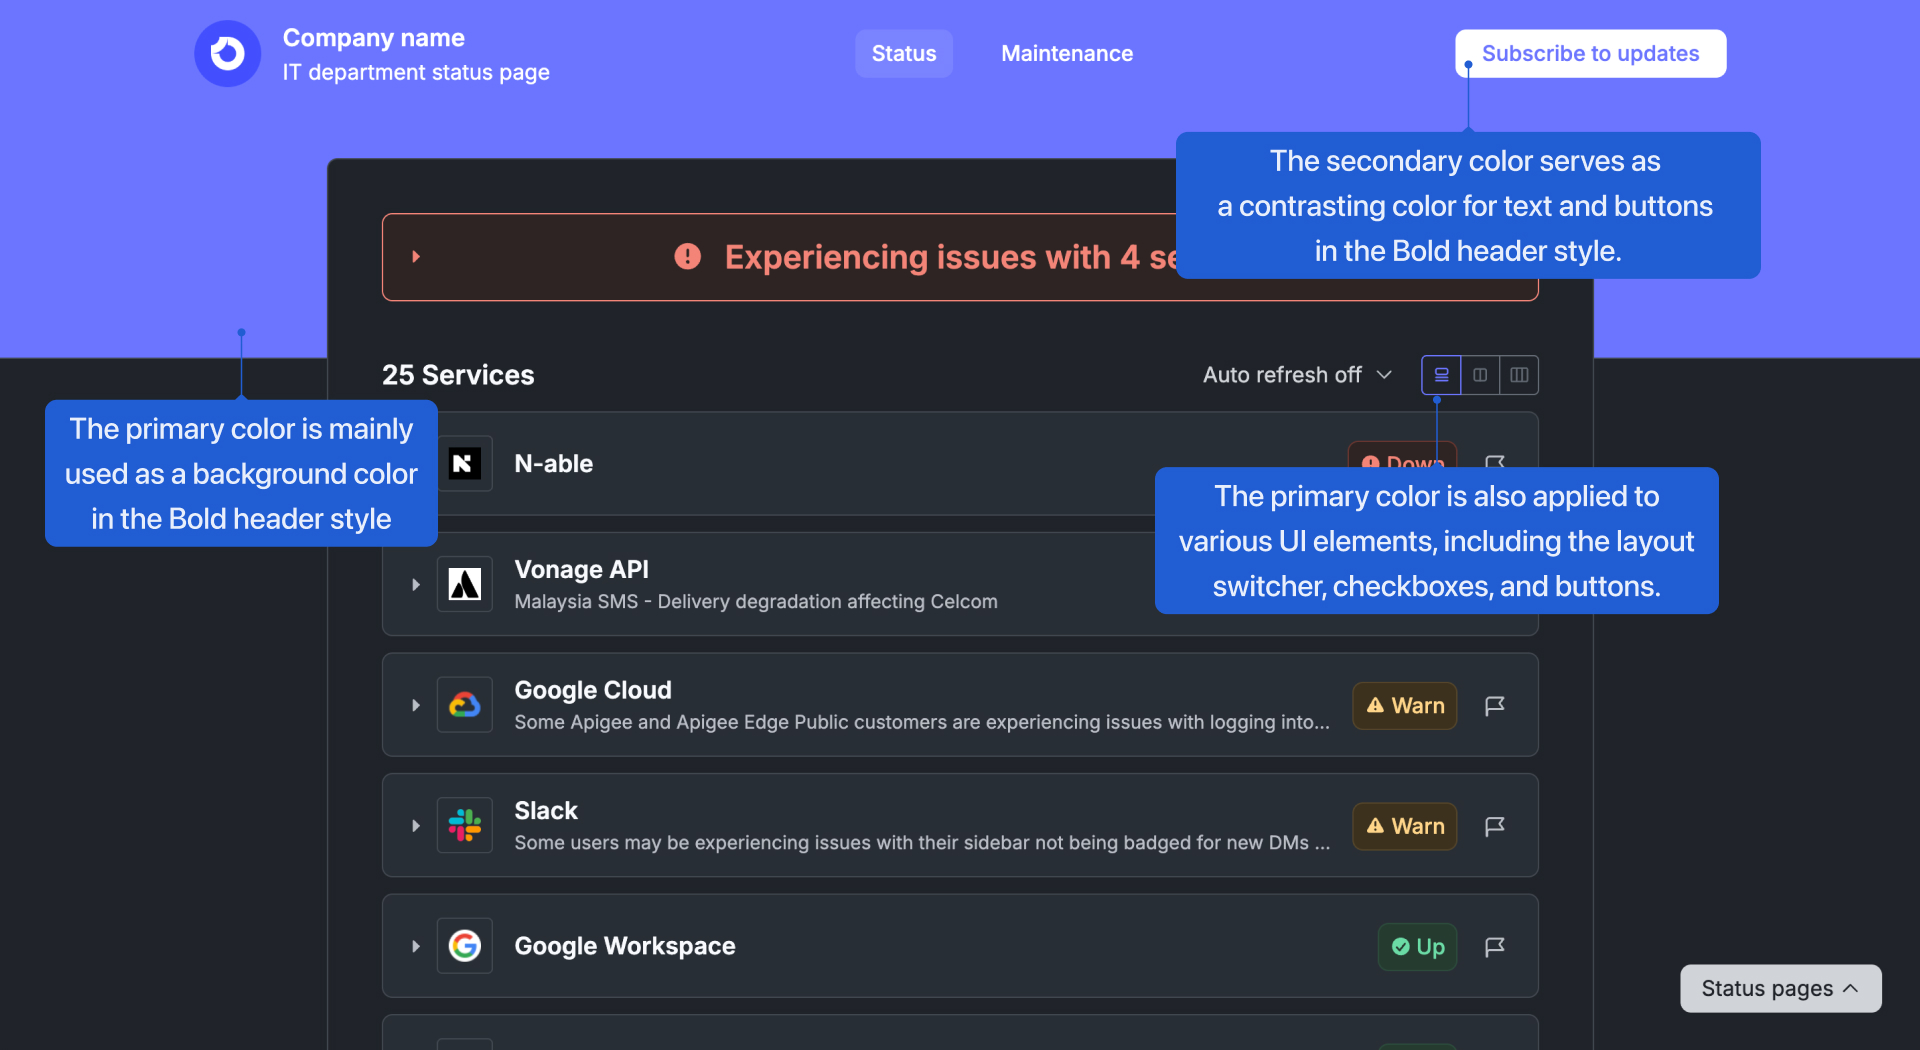
Task: Expand the Slack row
Action: pyautogui.click(x=416, y=826)
